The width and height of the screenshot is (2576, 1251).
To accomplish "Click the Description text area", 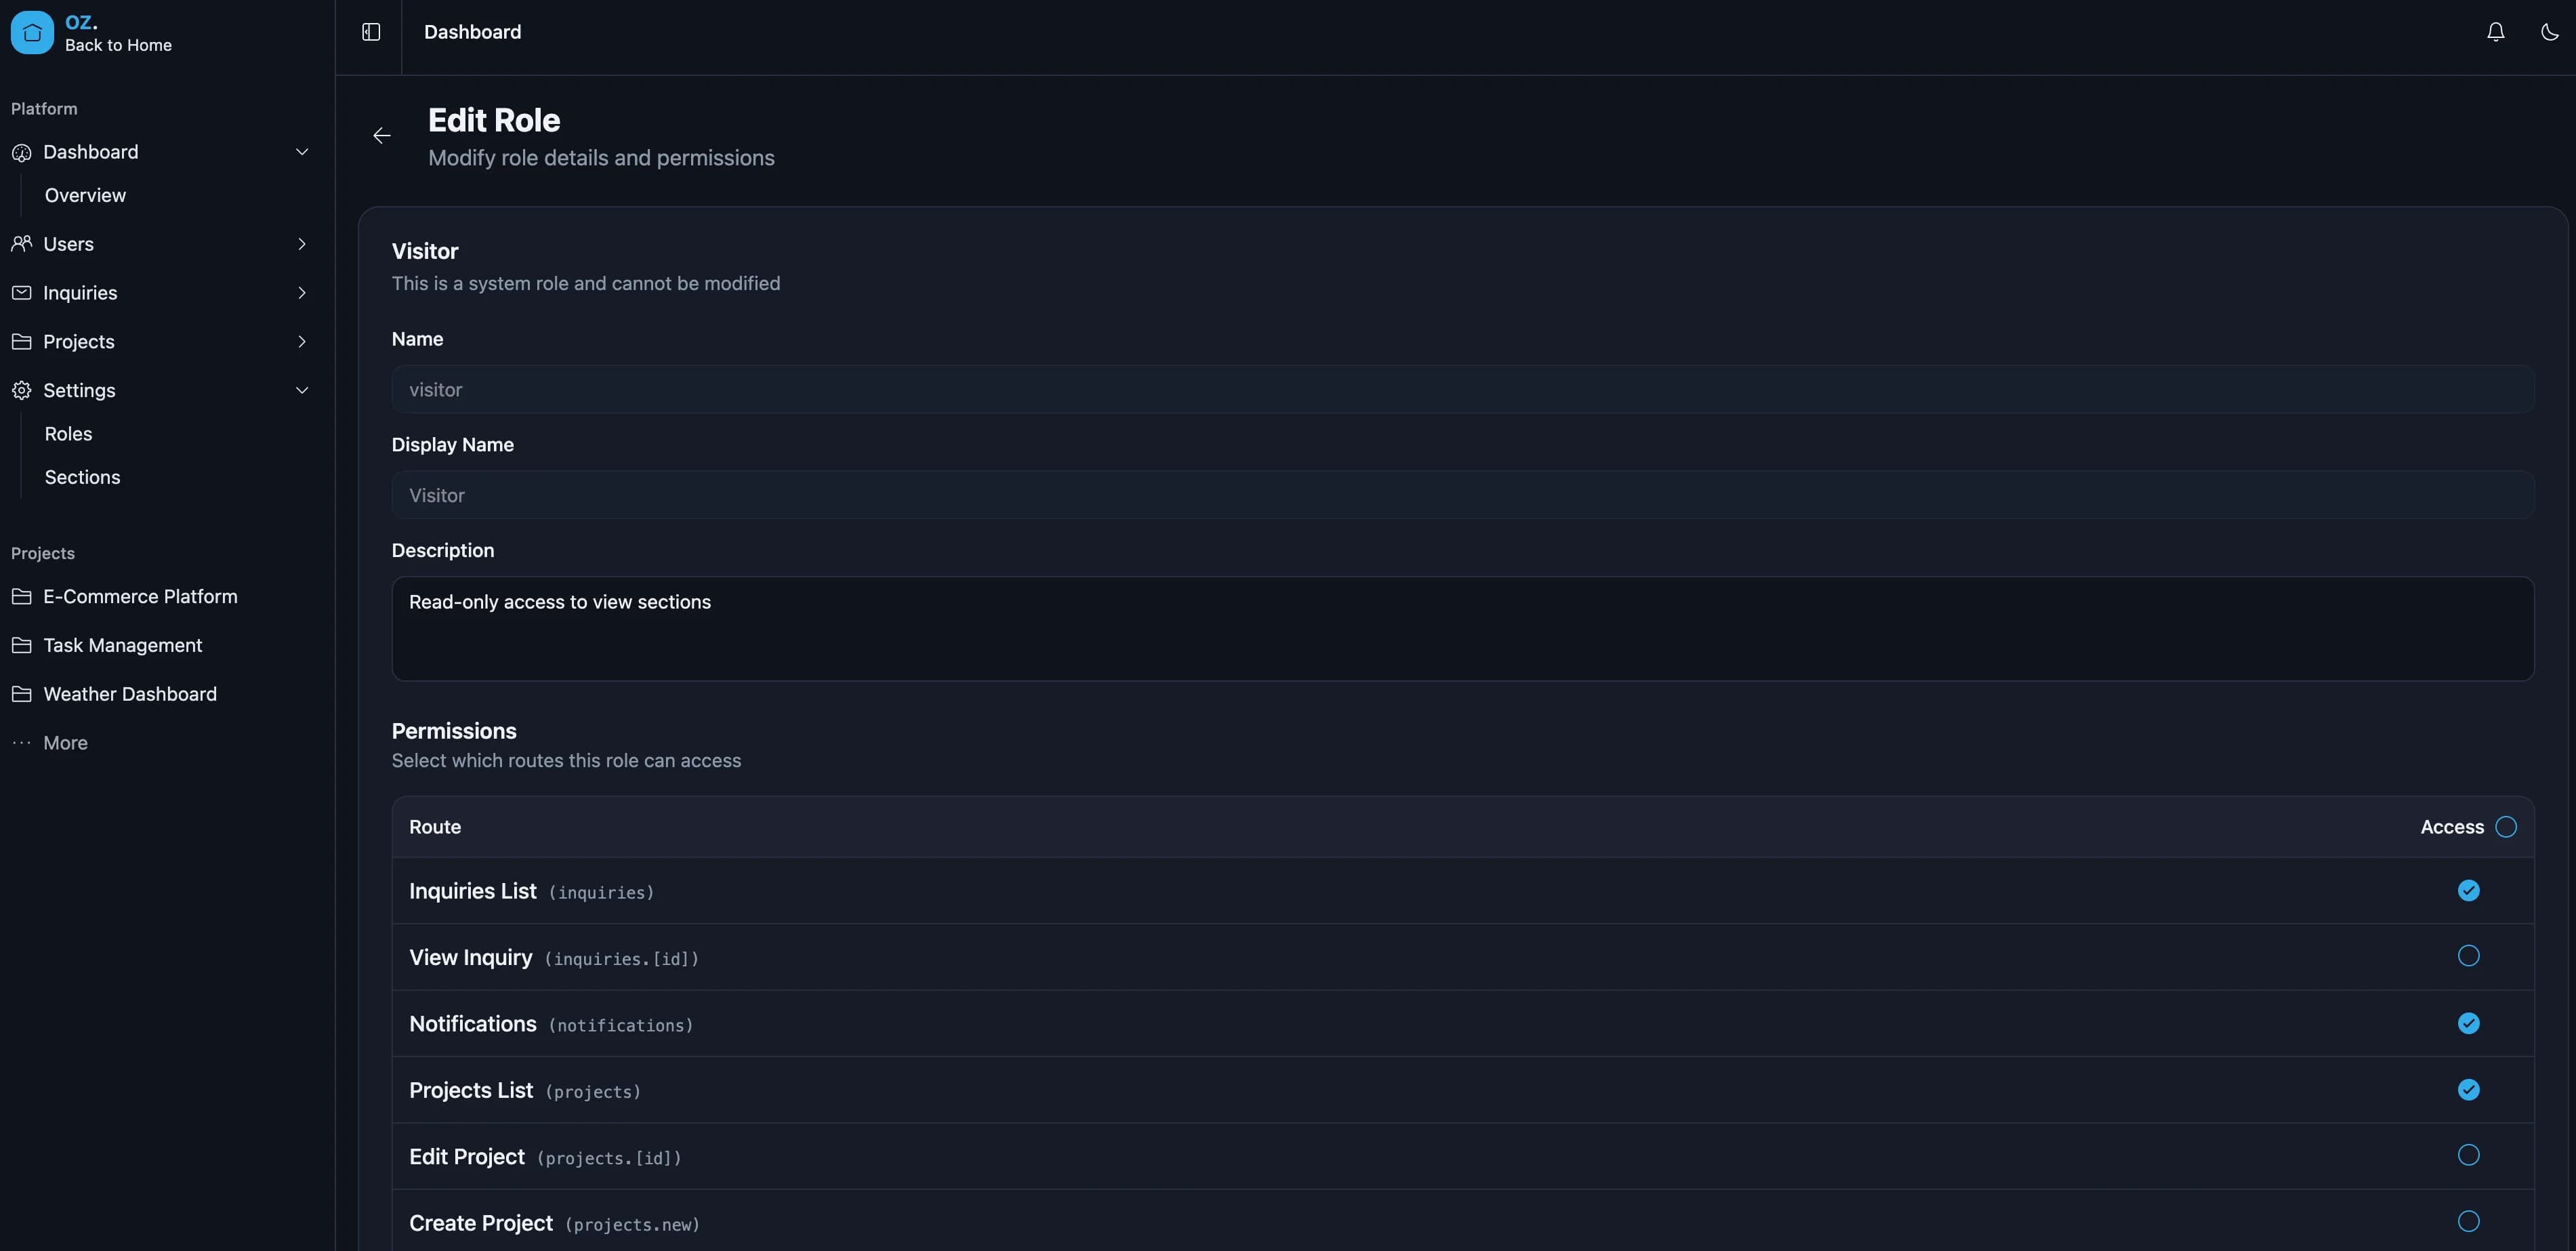I will point(1461,628).
